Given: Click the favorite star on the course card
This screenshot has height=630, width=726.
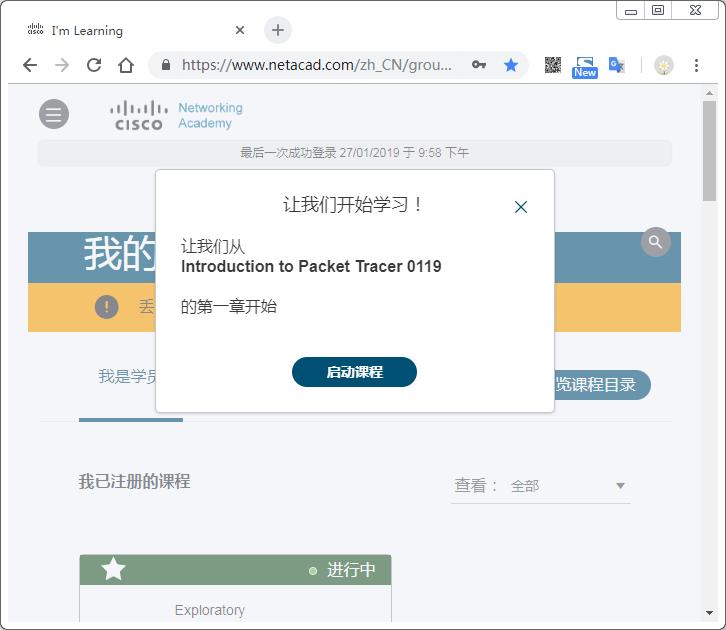Looking at the screenshot, I should pyautogui.click(x=113, y=569).
